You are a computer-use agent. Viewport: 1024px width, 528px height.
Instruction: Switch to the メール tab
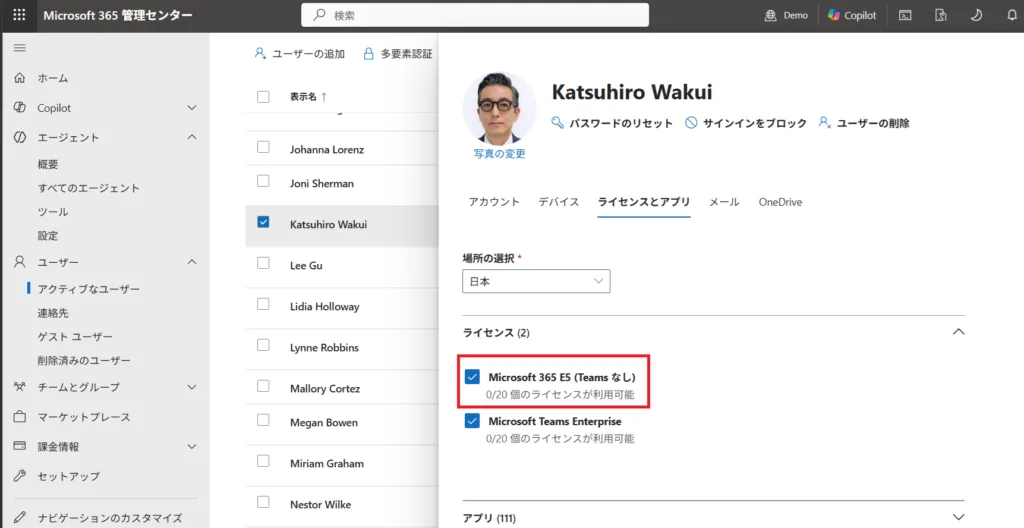tap(724, 202)
